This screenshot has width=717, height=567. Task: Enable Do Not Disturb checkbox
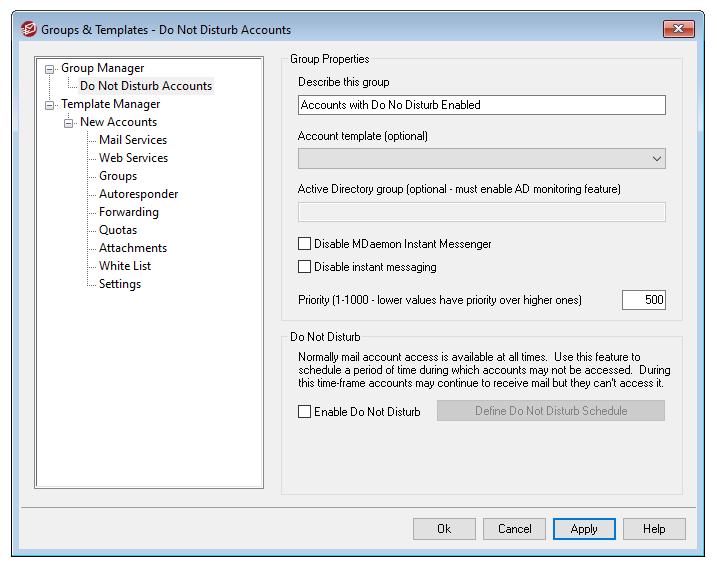point(305,412)
